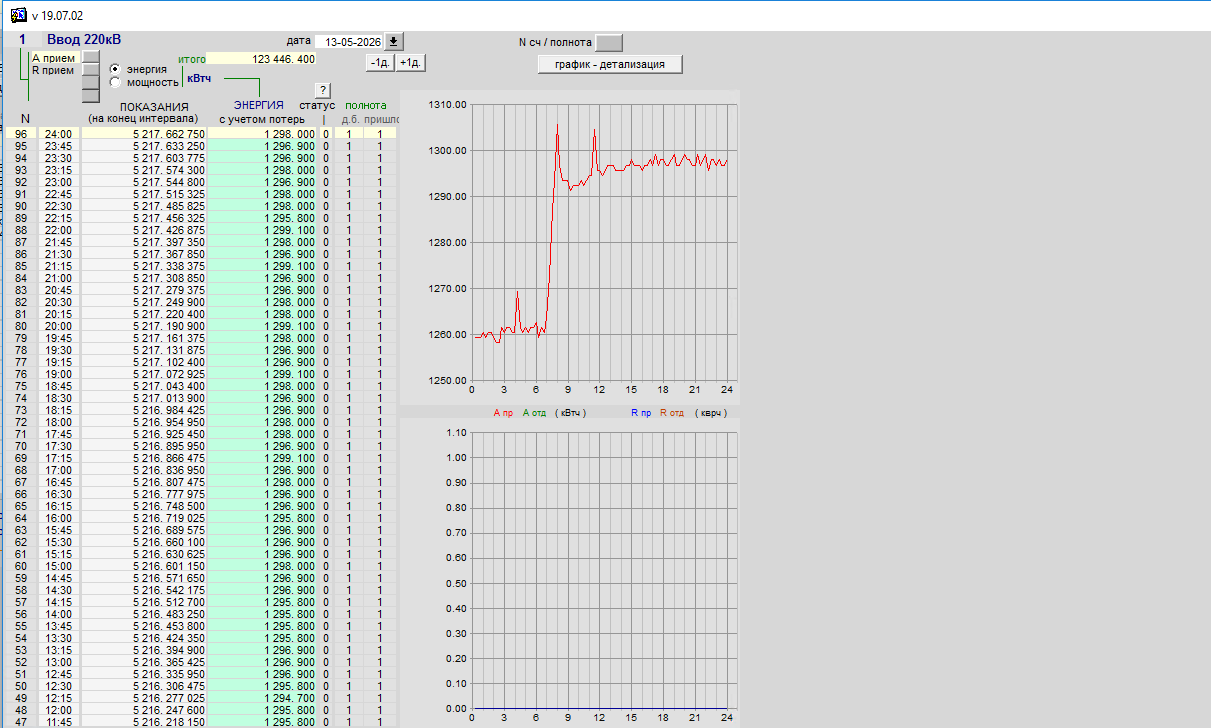Image resolution: width=1211 pixels, height=728 pixels.
Task: Select reading 5 217. 249 900
Action: click(144, 301)
